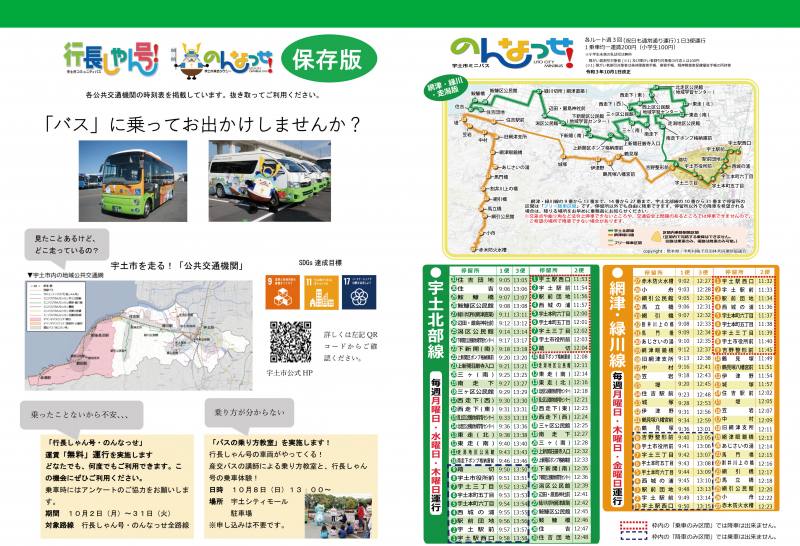Select the 網津・緑川・走潟版 green label on the route map
The width and height of the screenshot is (800, 546).
tap(445, 88)
